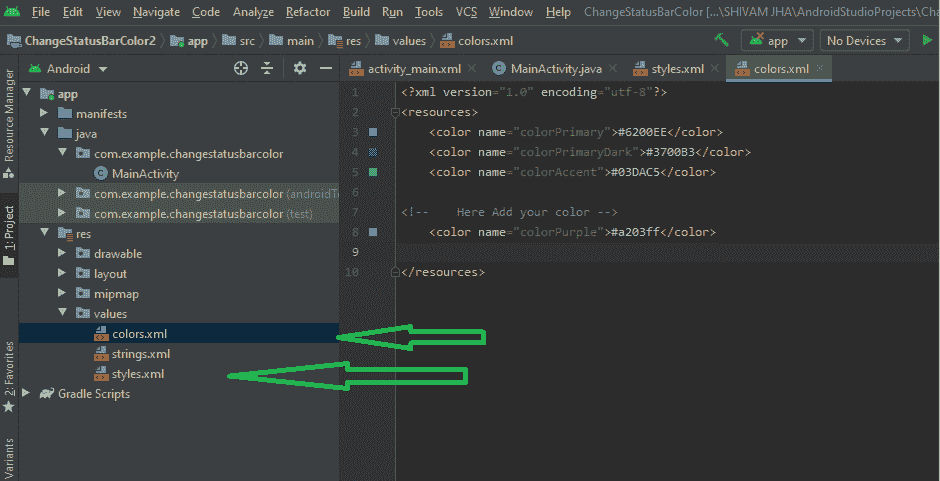The height and width of the screenshot is (481, 940).
Task: Switch to the MainActivity.java tab
Action: click(x=555, y=69)
